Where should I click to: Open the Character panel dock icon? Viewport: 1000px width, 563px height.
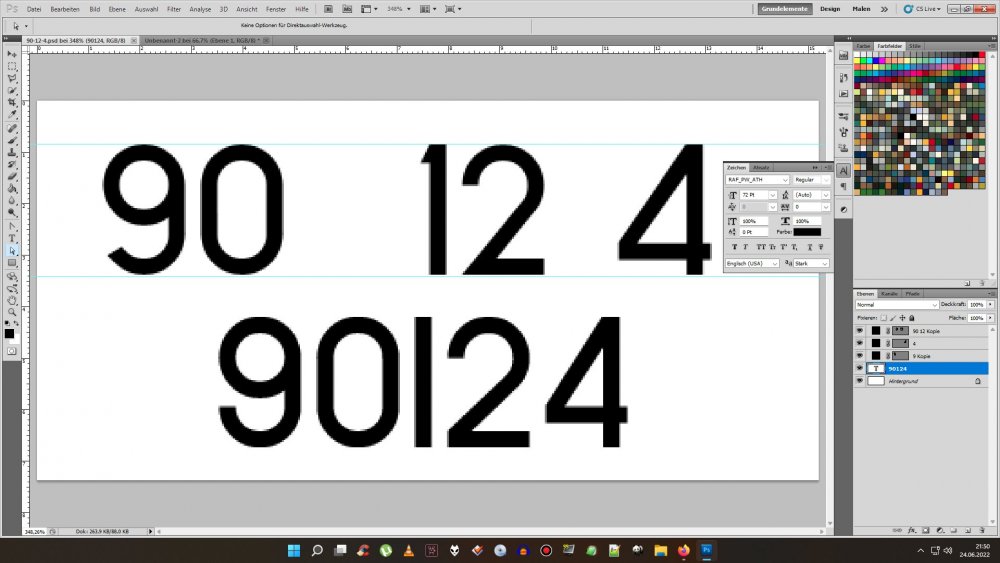point(844,171)
